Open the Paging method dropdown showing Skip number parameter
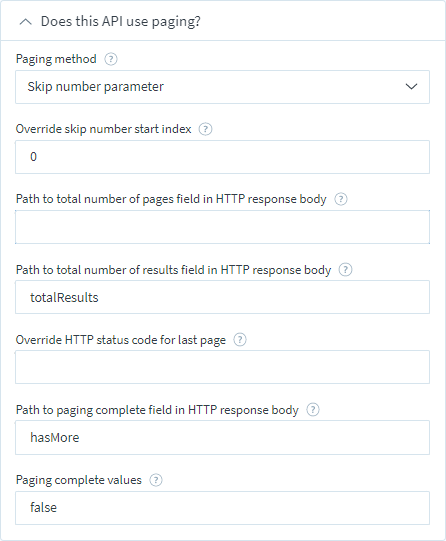The height and width of the screenshot is (541, 446). coord(222,87)
